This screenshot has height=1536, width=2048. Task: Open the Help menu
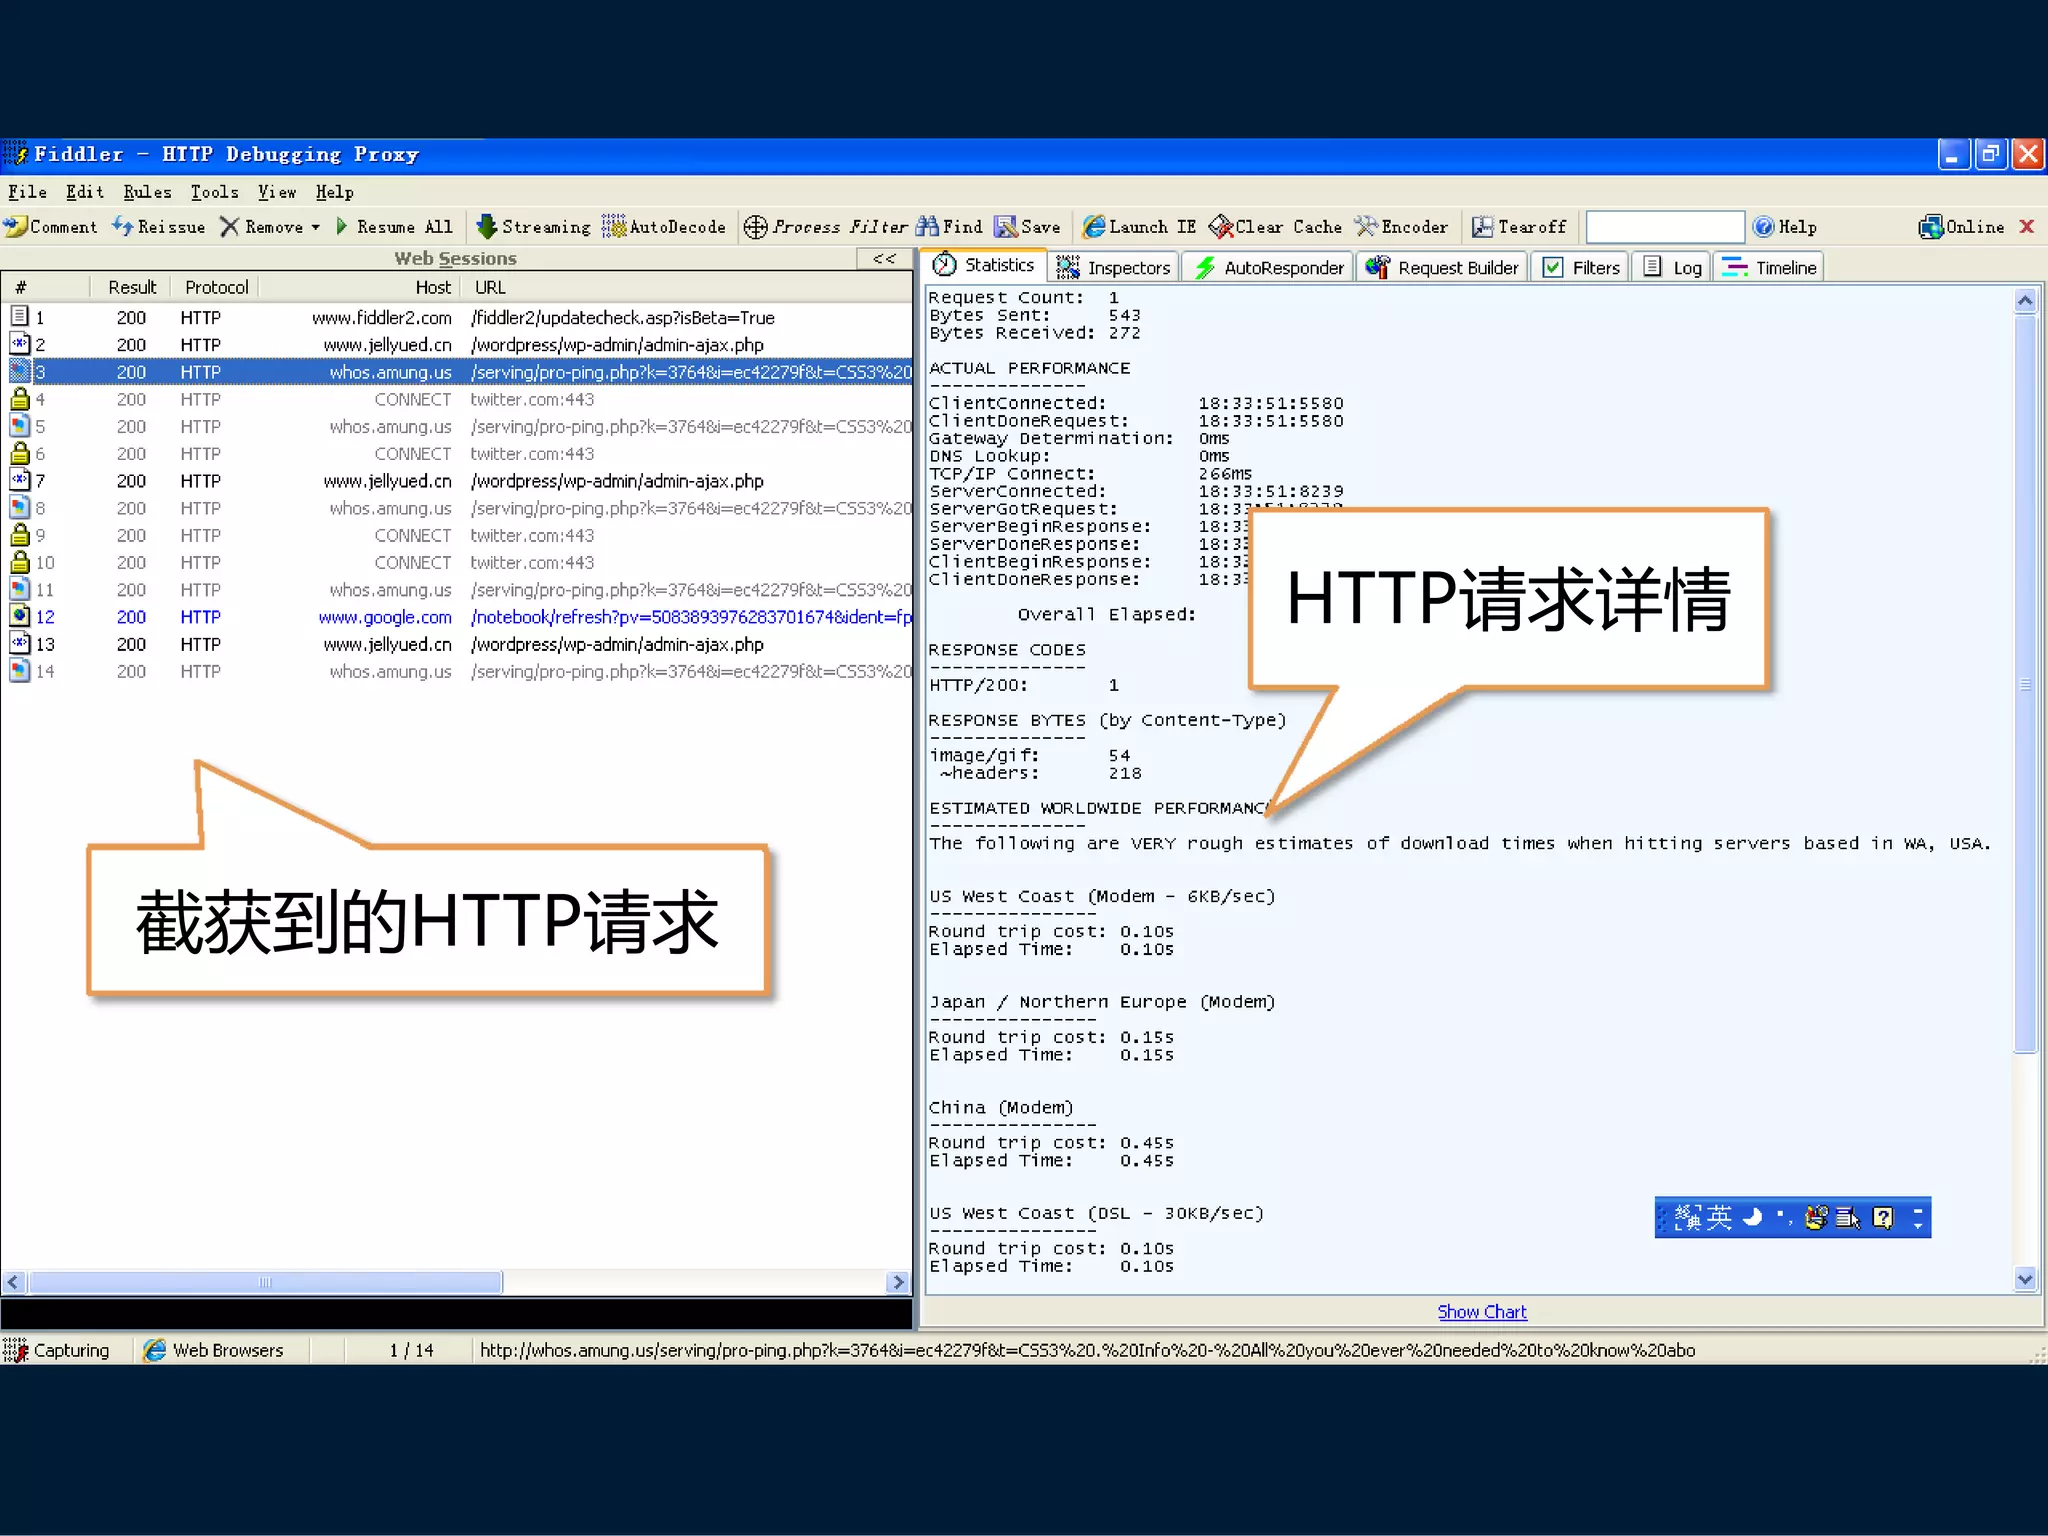click(335, 192)
